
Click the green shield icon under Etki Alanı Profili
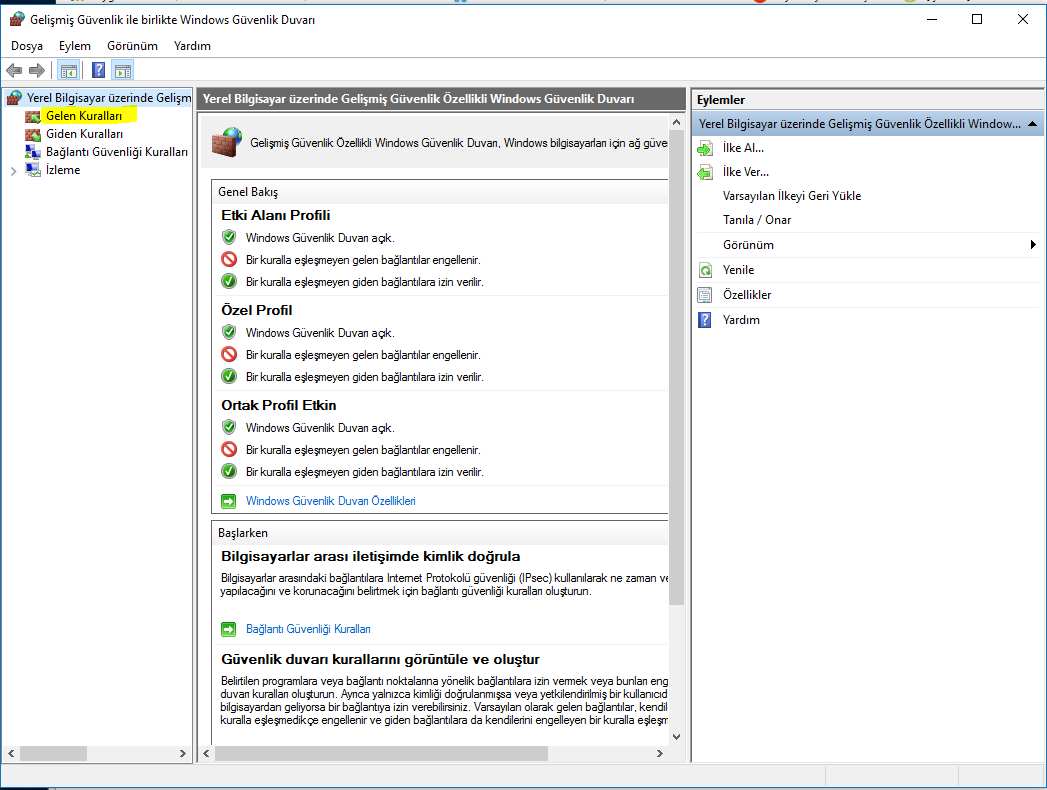point(229,237)
